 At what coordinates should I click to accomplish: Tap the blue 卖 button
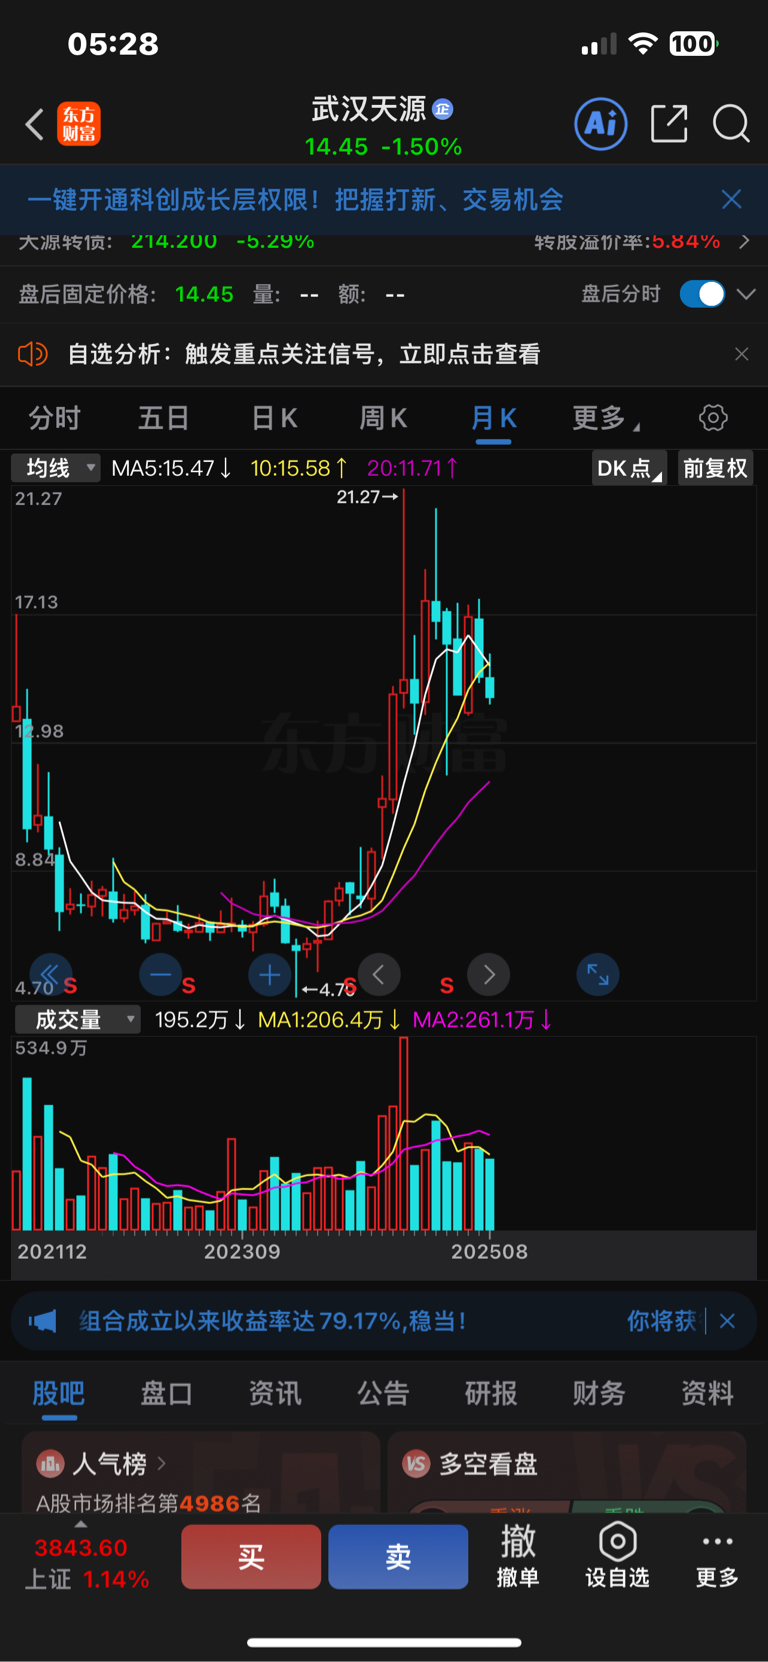398,1556
